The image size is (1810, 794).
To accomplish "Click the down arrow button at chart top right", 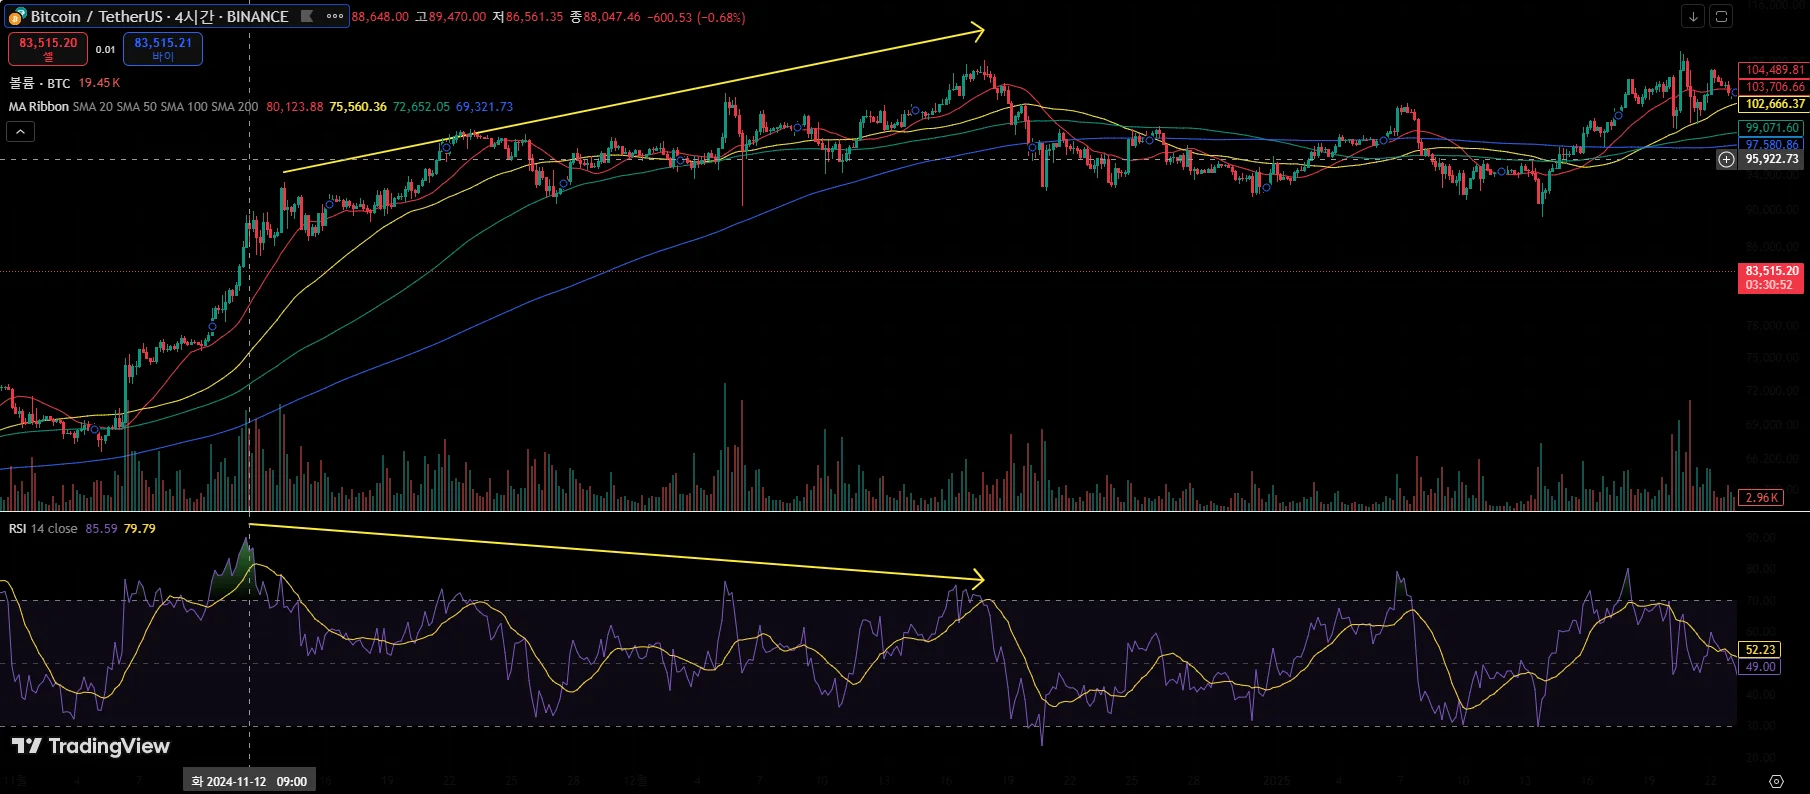I will tap(1693, 16).
